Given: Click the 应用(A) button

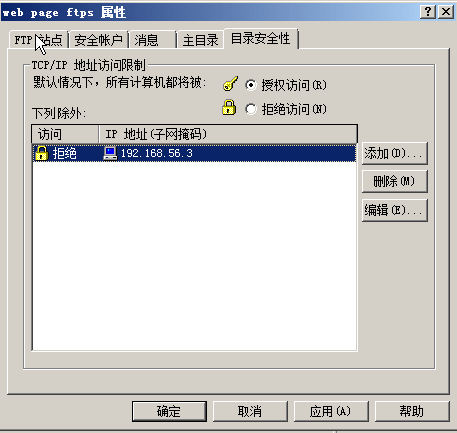Looking at the screenshot, I should pyautogui.click(x=331, y=411).
